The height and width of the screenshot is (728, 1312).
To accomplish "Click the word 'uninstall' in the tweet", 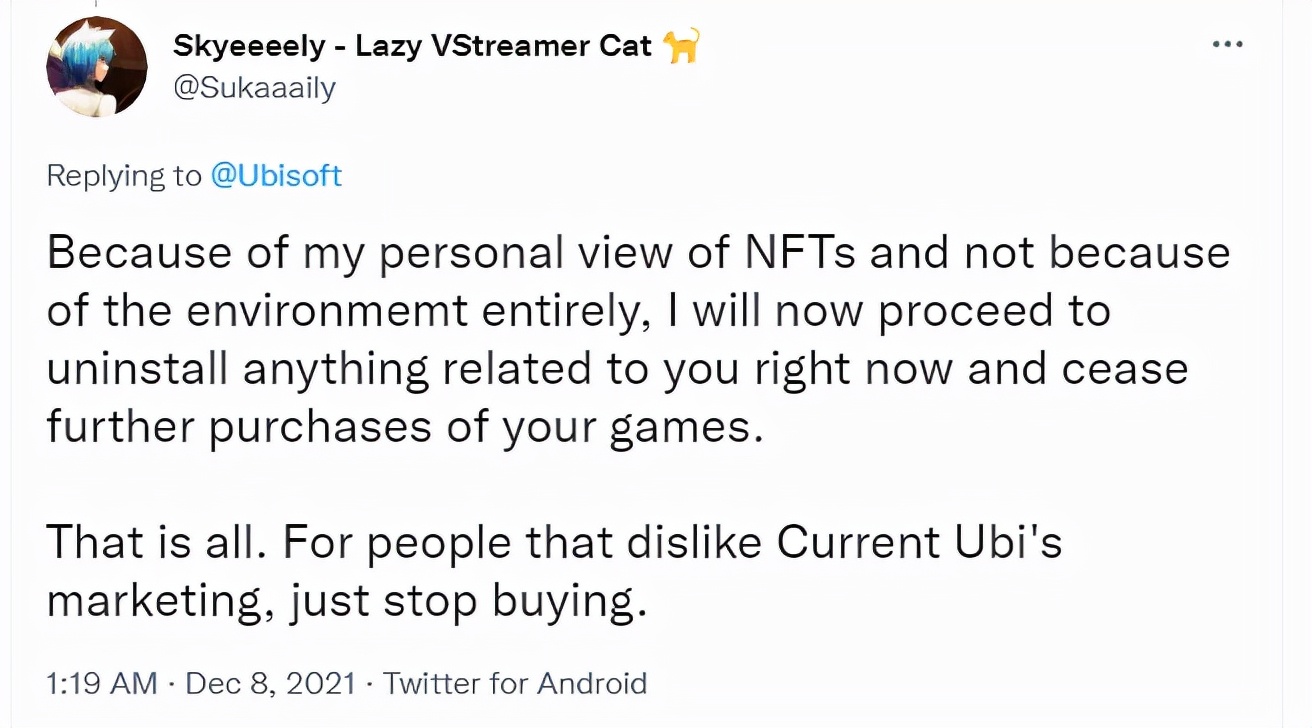I will [136, 369].
